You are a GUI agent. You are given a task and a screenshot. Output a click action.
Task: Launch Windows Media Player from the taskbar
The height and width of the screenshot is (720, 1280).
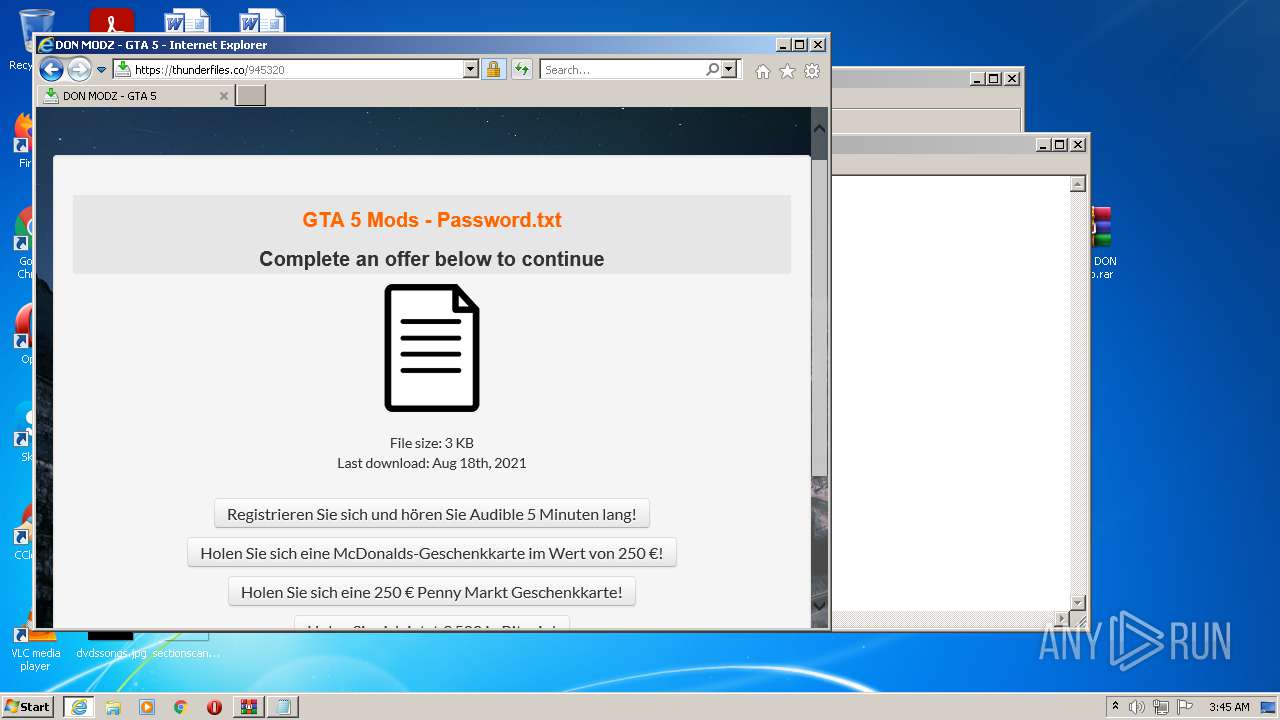147,707
